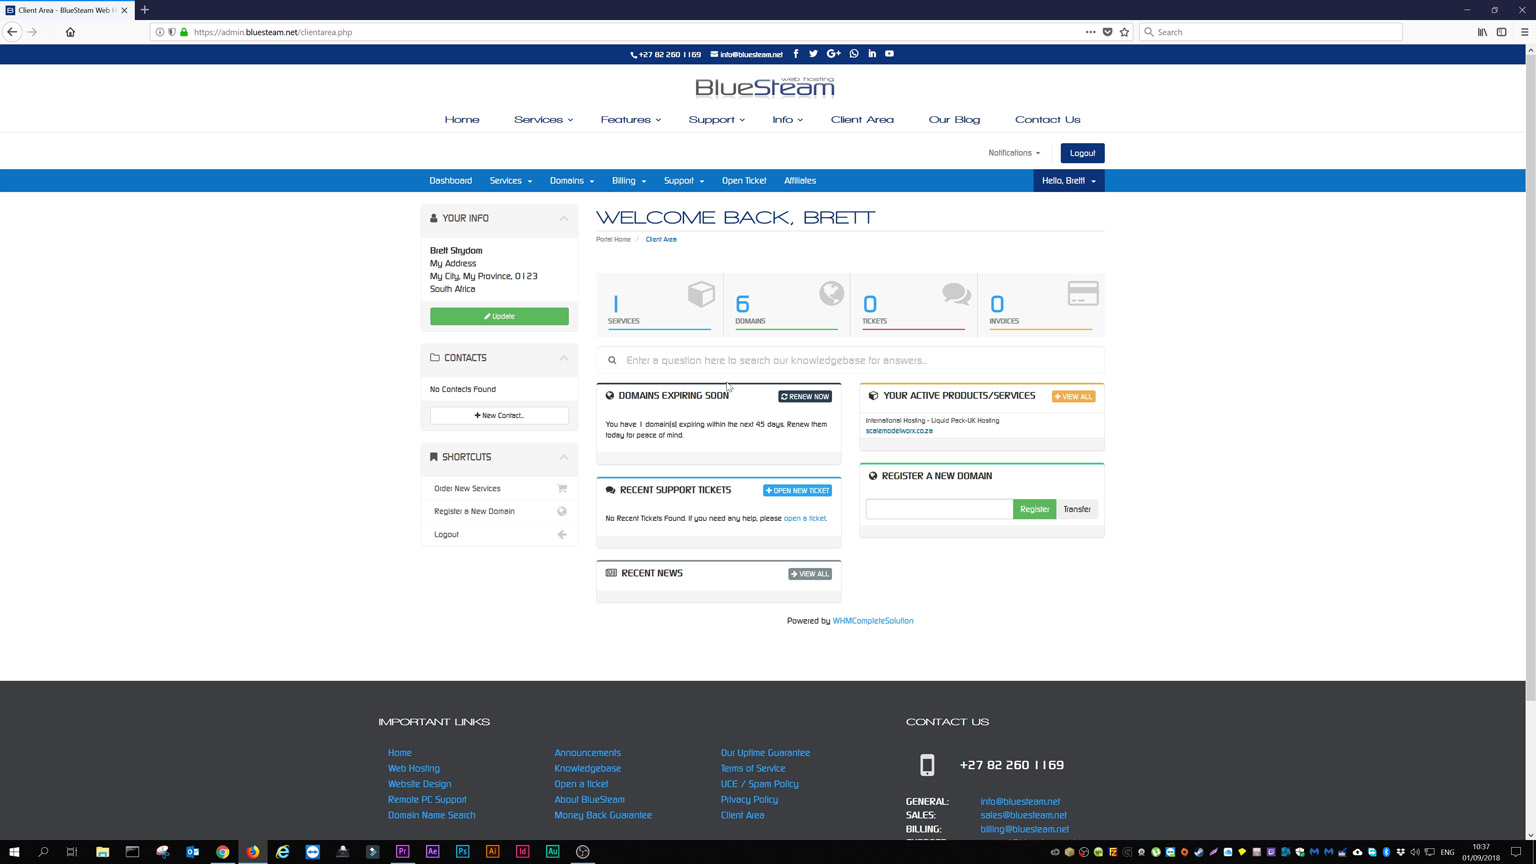Open page actions three-dot menu
This screenshot has height=864, width=1536.
(x=1090, y=32)
